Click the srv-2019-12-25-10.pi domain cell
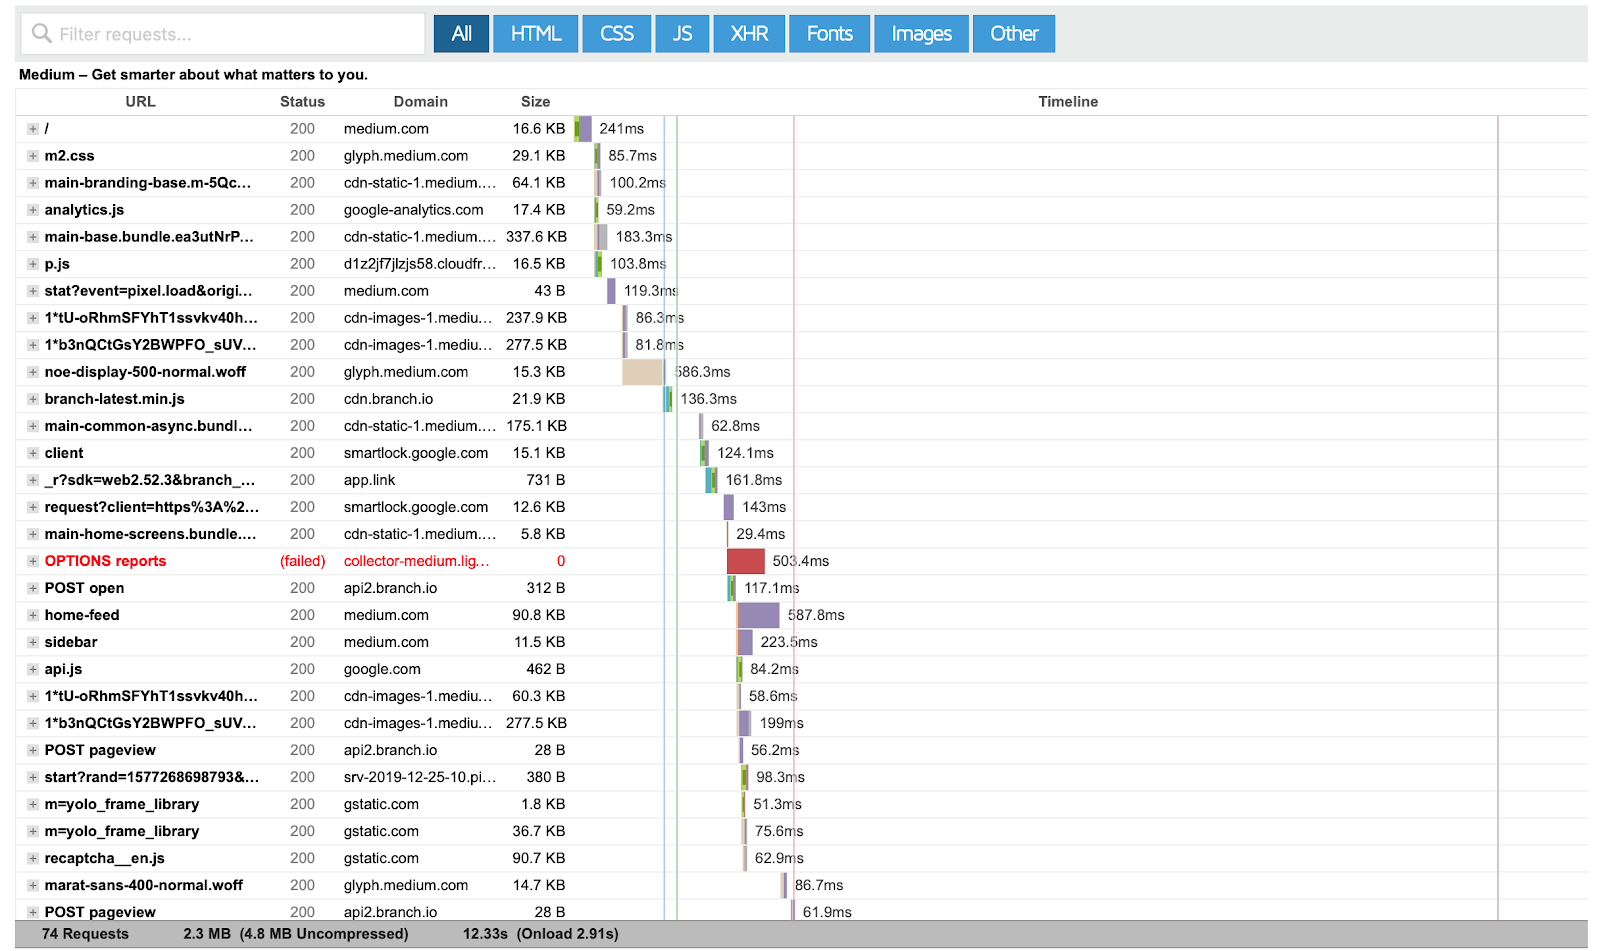Screen dimensions: 1600x951 (420, 777)
